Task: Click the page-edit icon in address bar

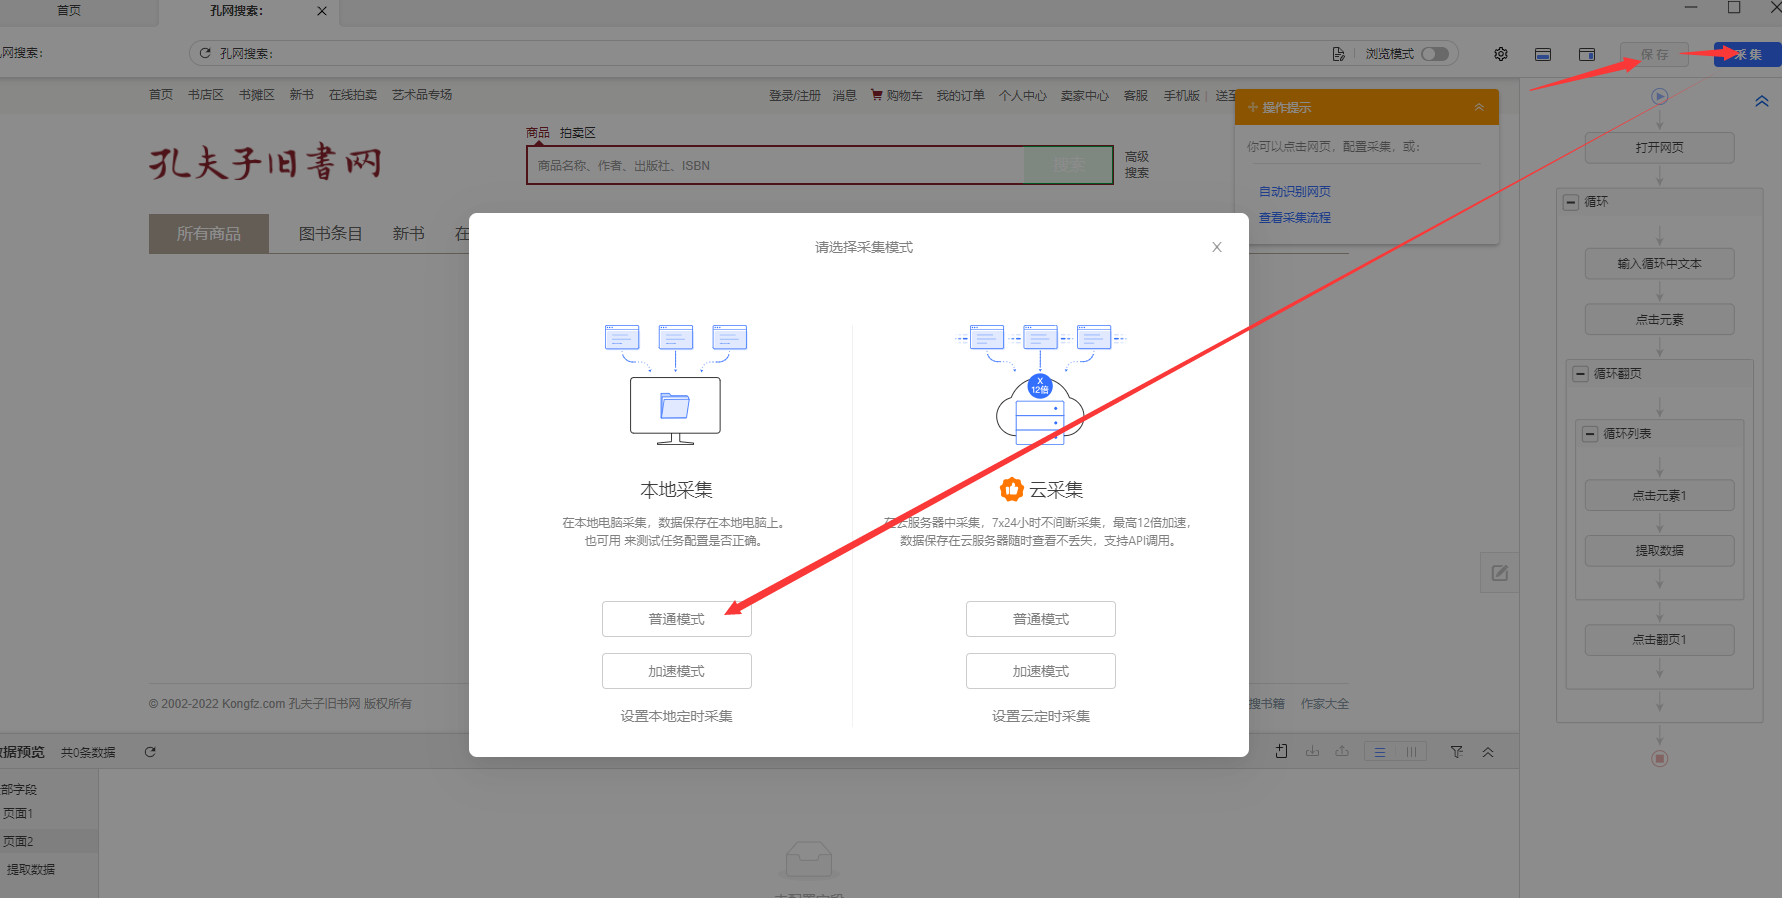Action: [x=1338, y=54]
